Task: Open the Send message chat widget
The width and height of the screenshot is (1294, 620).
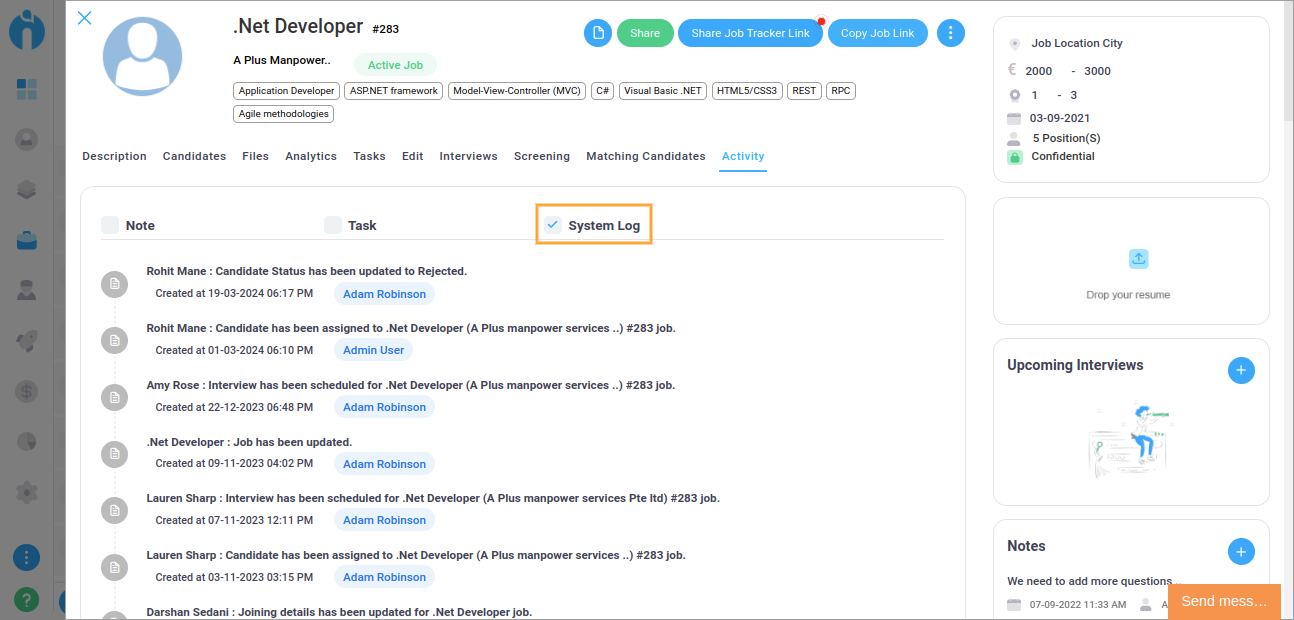Action: (1223, 601)
